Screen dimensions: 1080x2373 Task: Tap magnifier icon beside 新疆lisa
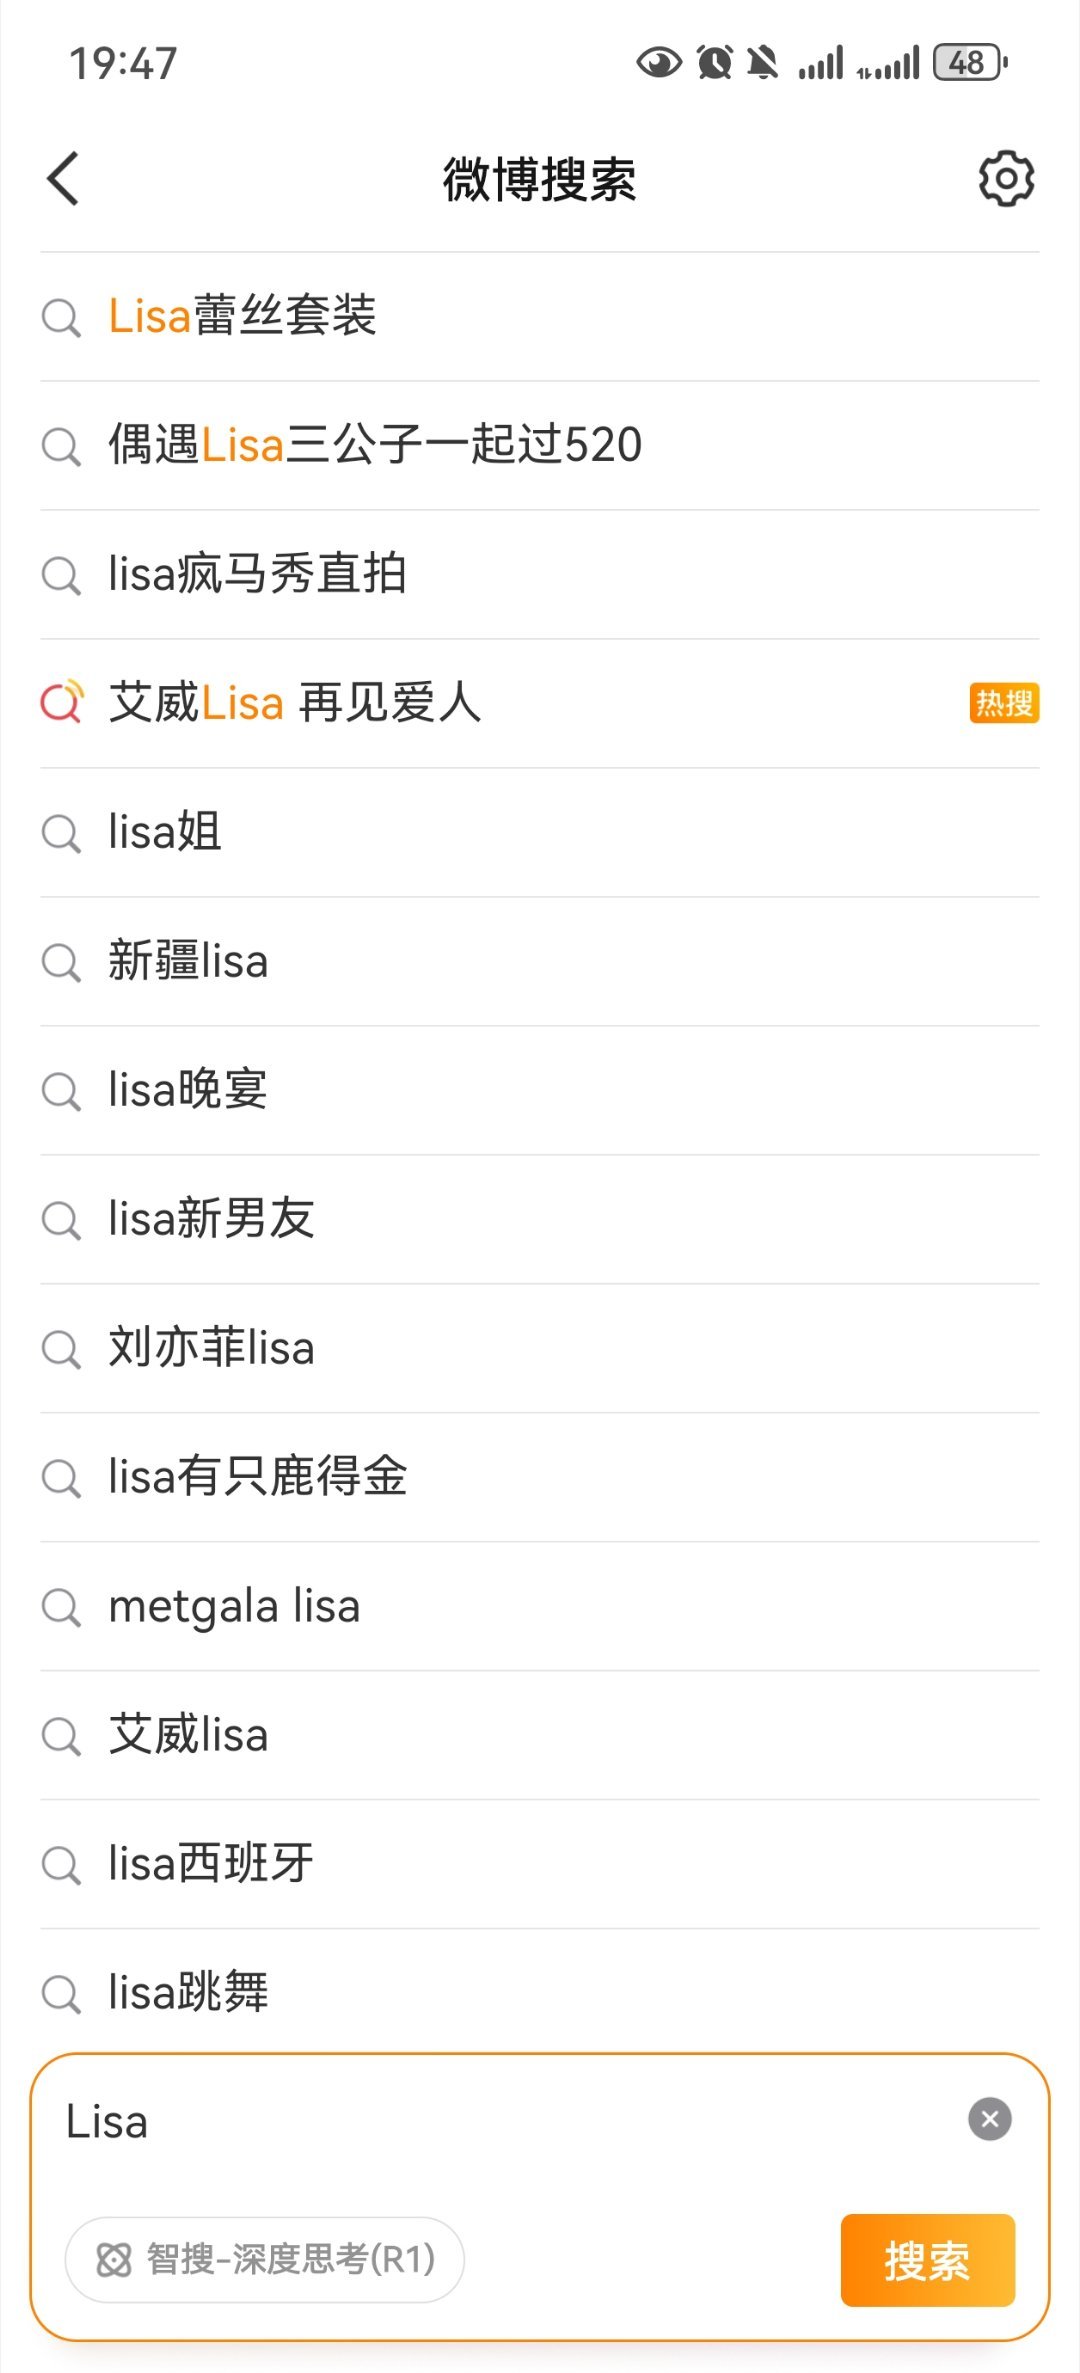point(61,962)
